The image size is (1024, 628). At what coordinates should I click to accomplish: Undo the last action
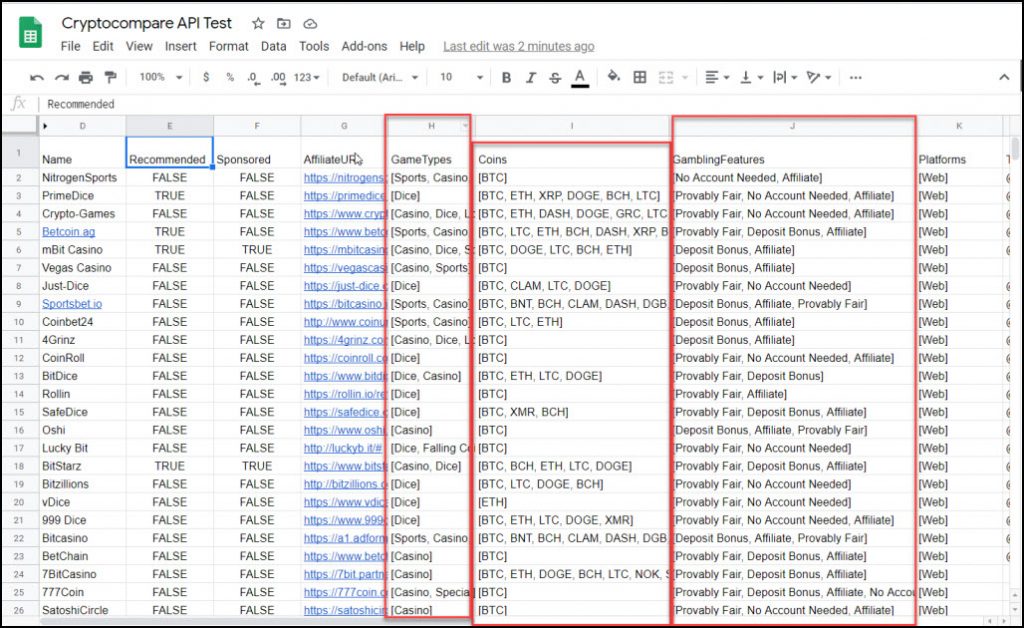[x=37, y=78]
